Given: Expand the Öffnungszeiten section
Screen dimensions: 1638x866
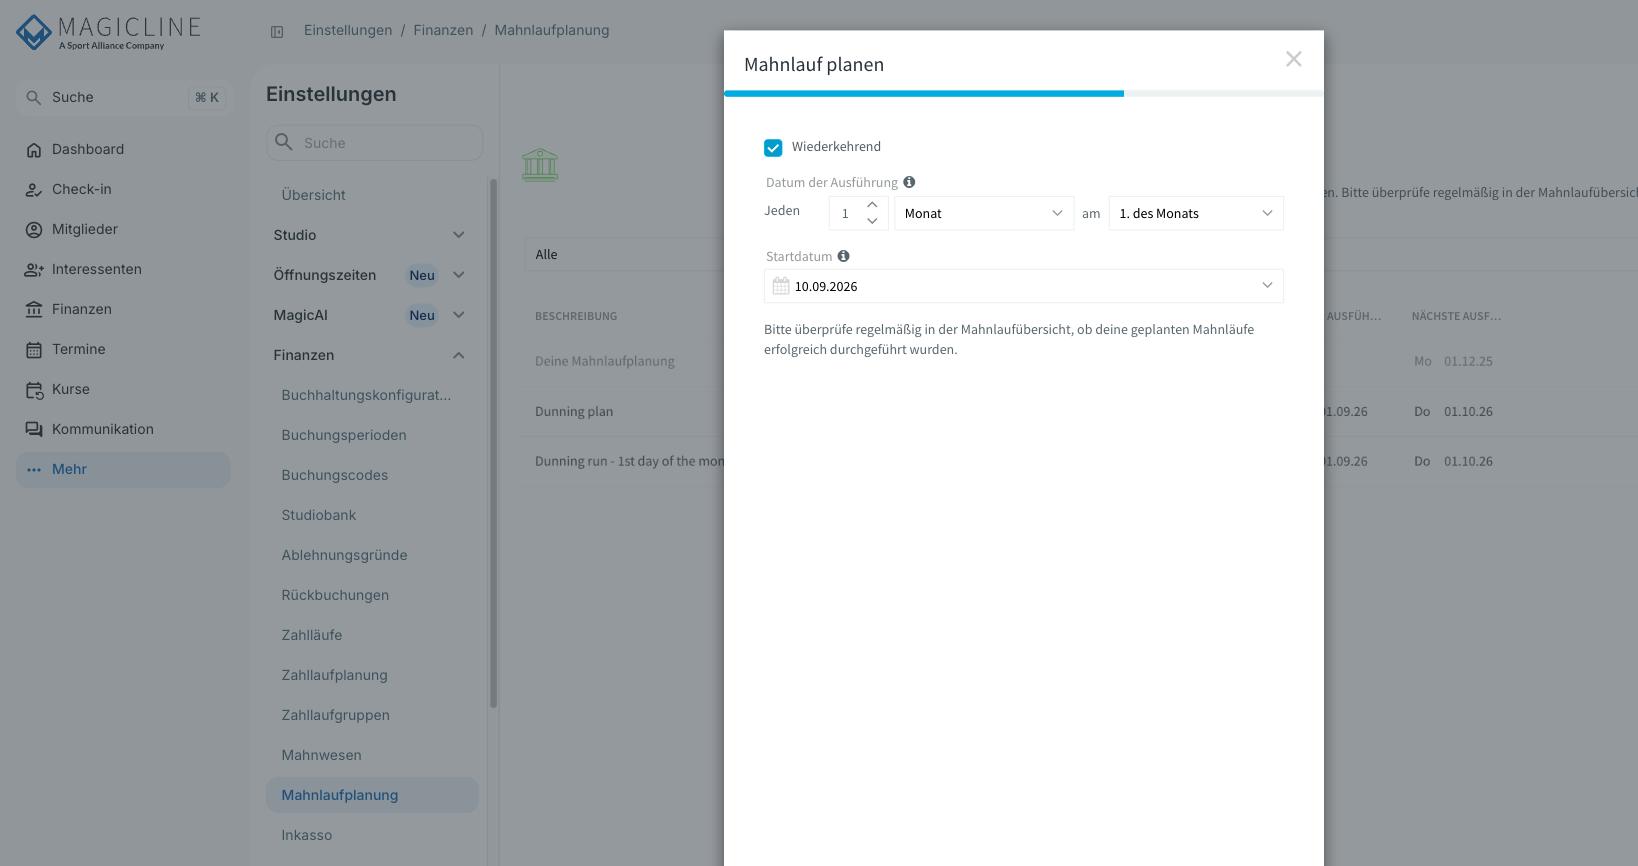Looking at the screenshot, I should click(459, 275).
